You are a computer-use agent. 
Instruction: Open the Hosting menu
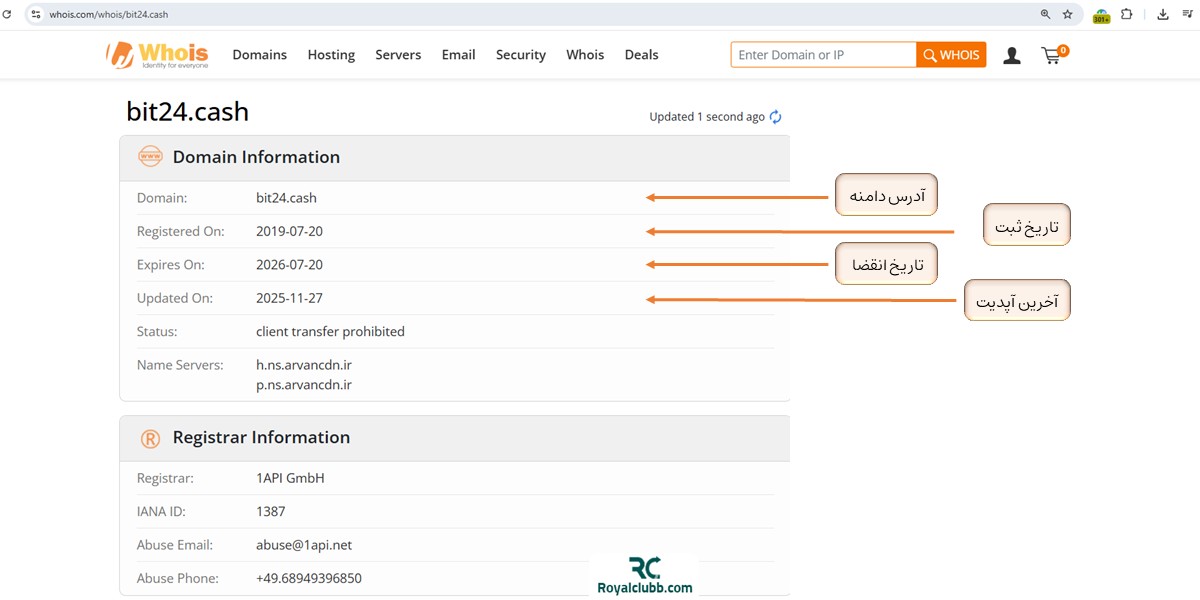331,55
